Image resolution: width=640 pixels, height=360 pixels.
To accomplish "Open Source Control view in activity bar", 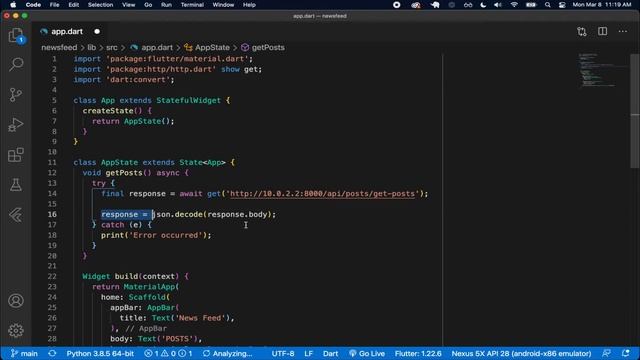I will 16,94.
